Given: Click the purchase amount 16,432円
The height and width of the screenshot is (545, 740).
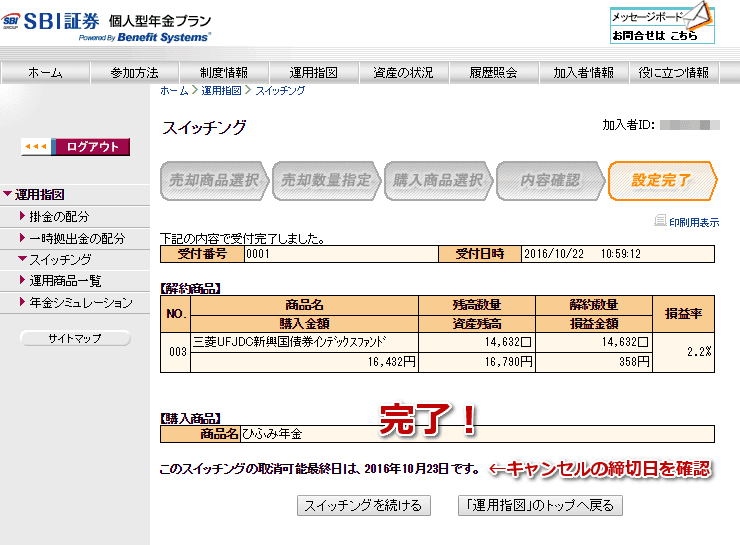Looking at the screenshot, I should click(392, 362).
